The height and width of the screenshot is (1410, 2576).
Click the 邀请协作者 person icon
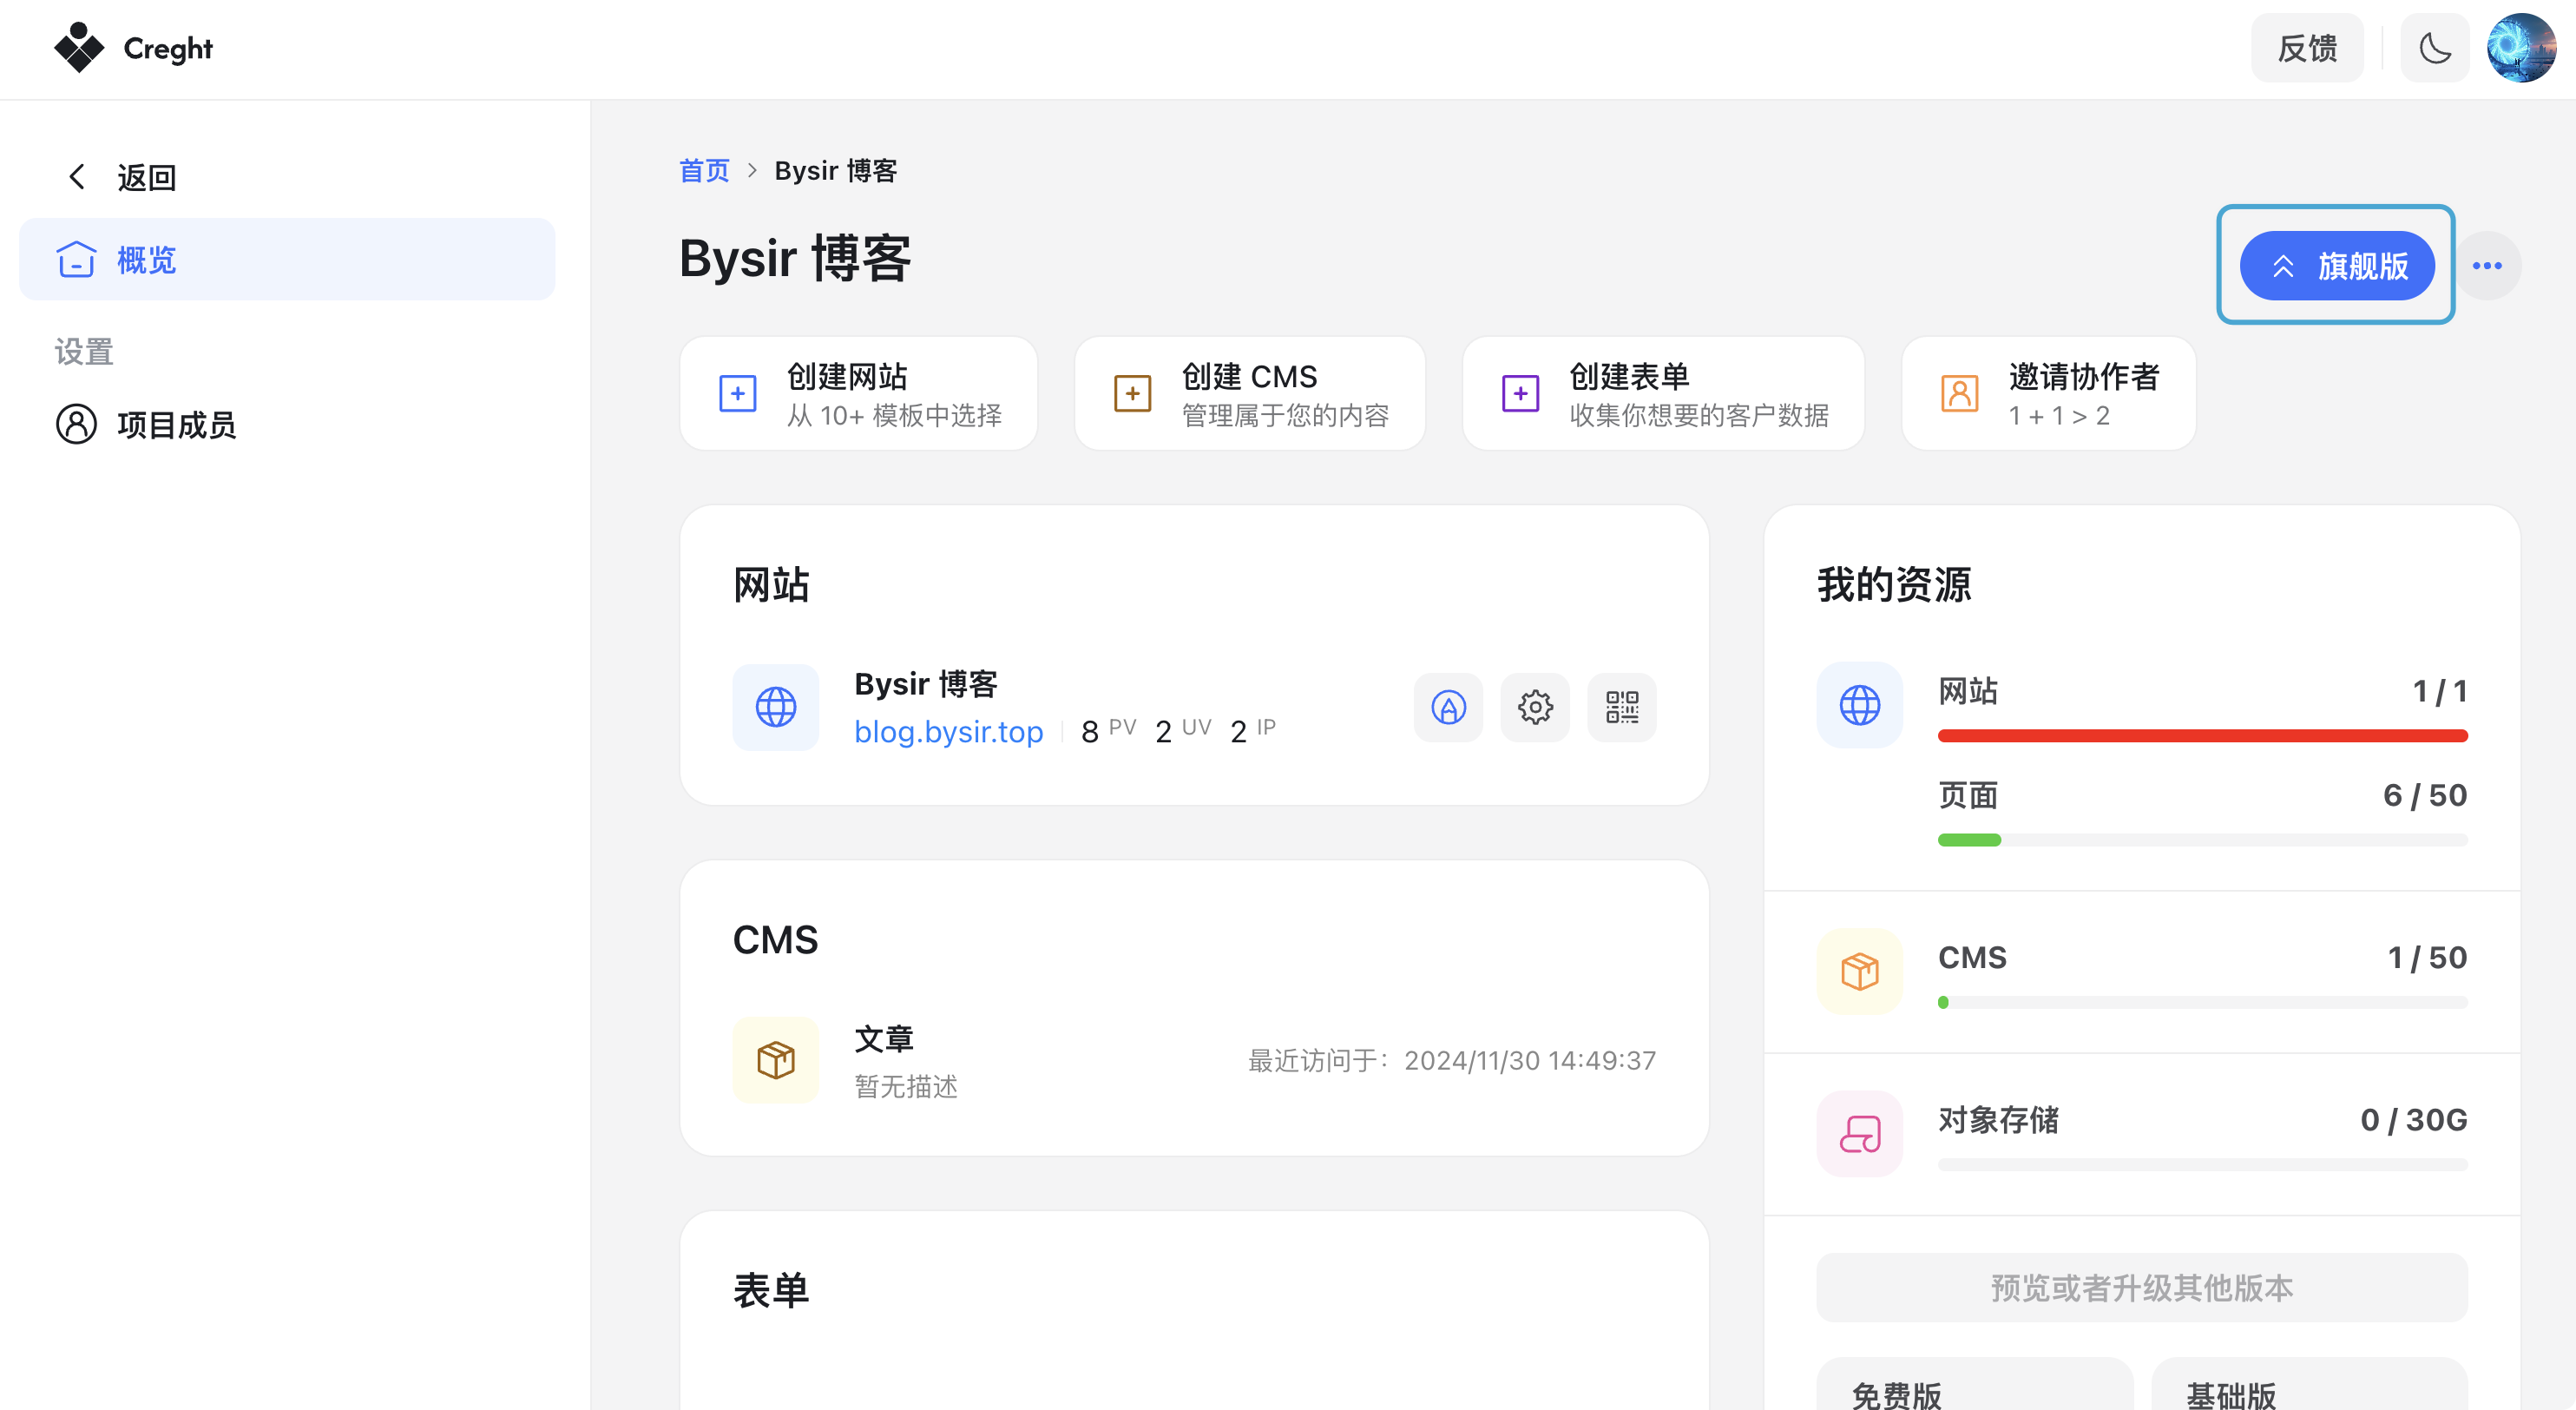point(1960,394)
